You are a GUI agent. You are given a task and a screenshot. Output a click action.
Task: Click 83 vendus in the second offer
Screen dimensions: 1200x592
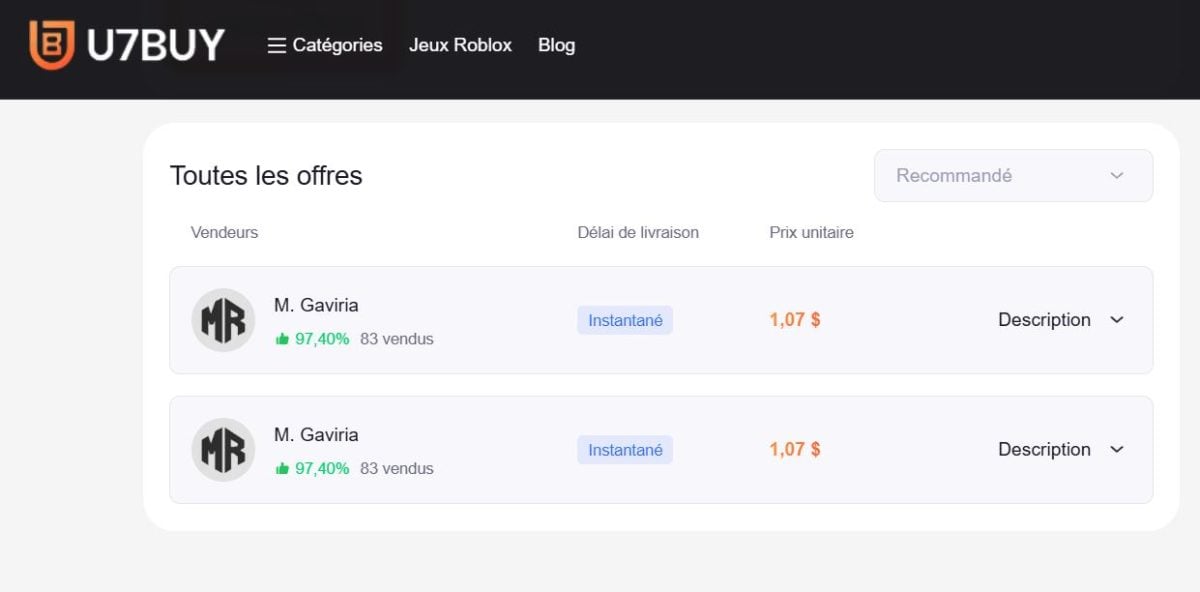(397, 468)
